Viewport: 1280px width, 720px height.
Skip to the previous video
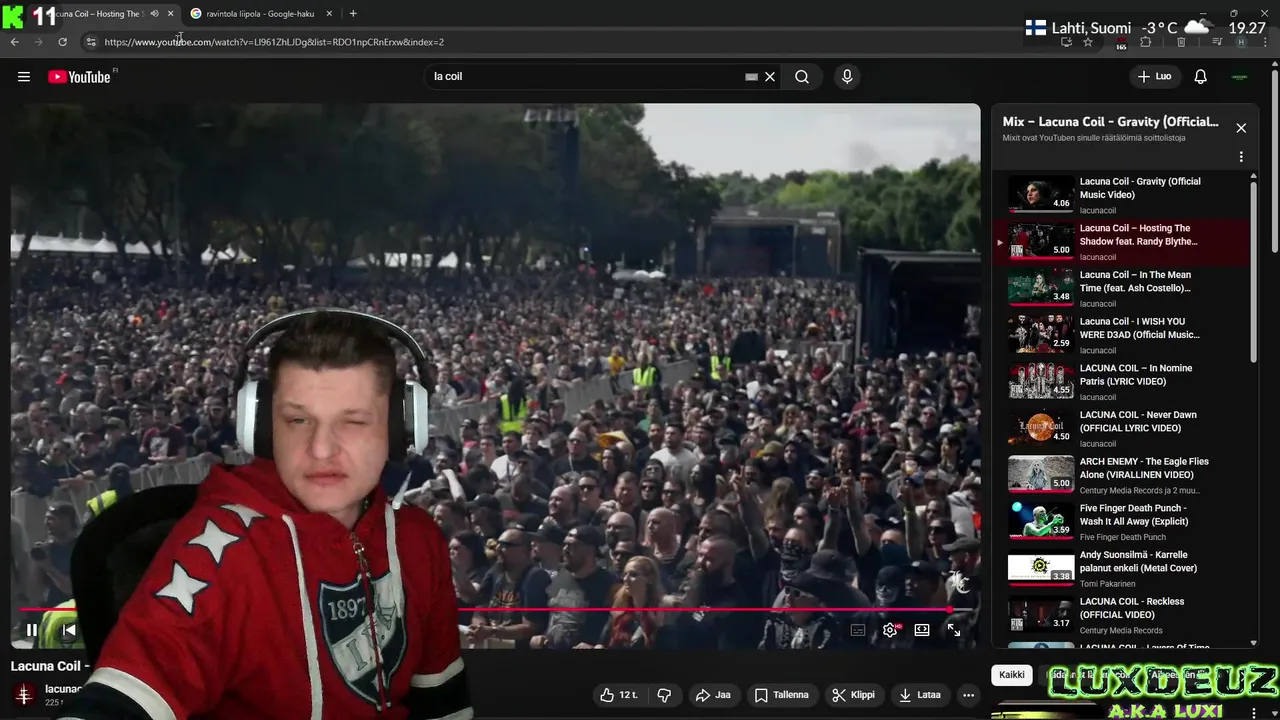point(69,630)
